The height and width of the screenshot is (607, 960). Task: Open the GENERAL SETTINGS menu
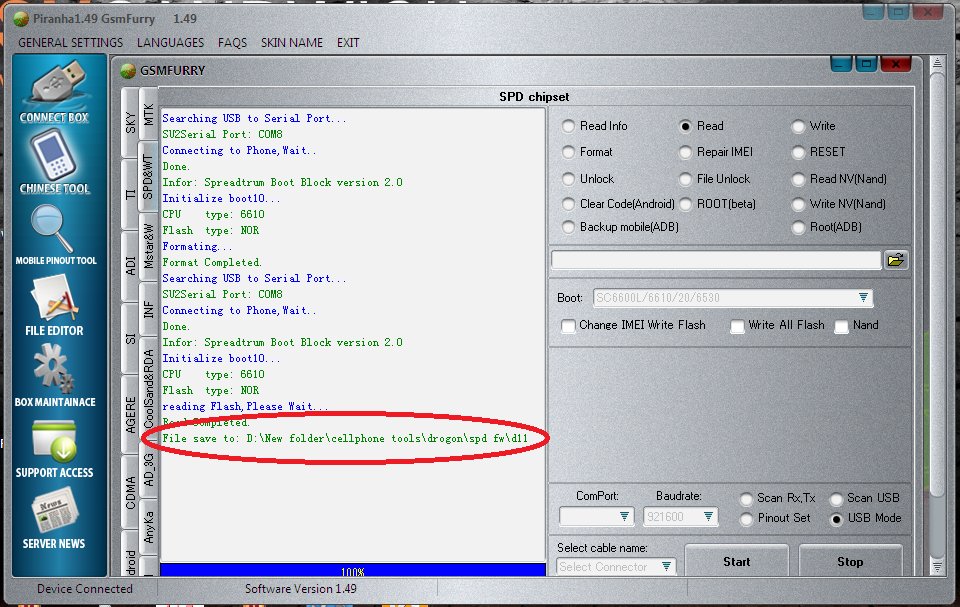tap(71, 43)
